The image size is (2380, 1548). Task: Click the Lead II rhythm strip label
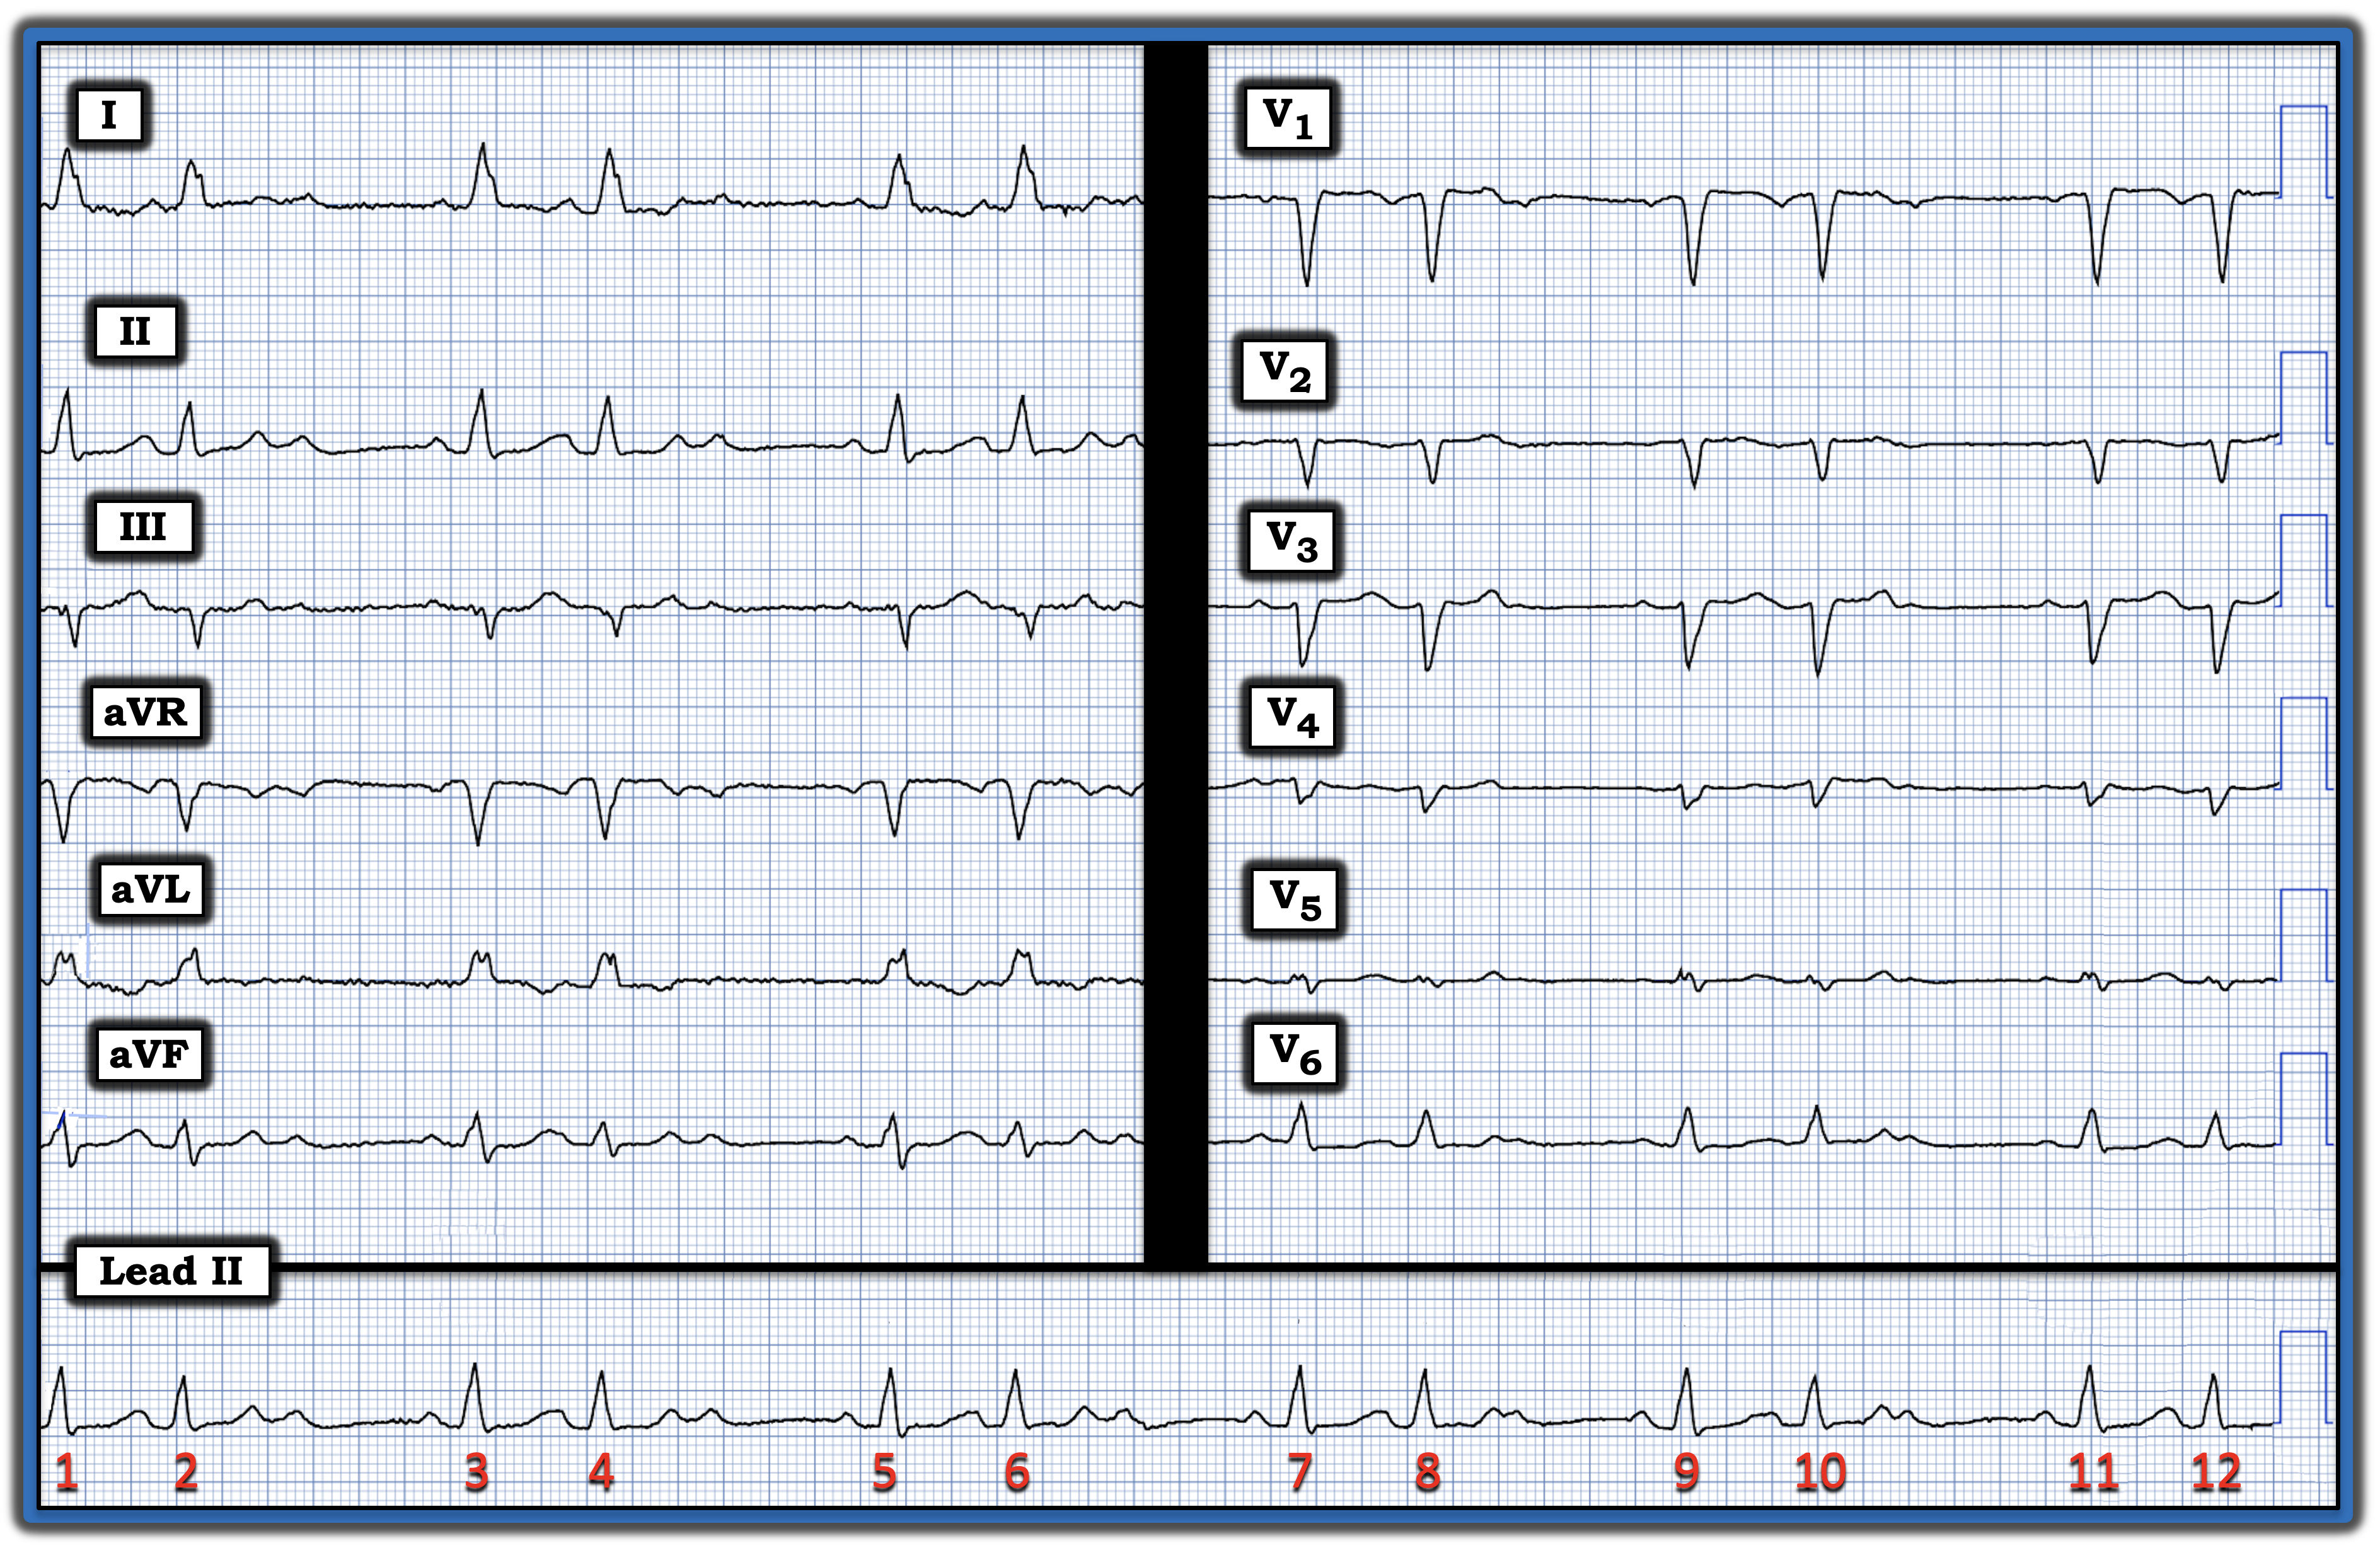coord(171,1271)
